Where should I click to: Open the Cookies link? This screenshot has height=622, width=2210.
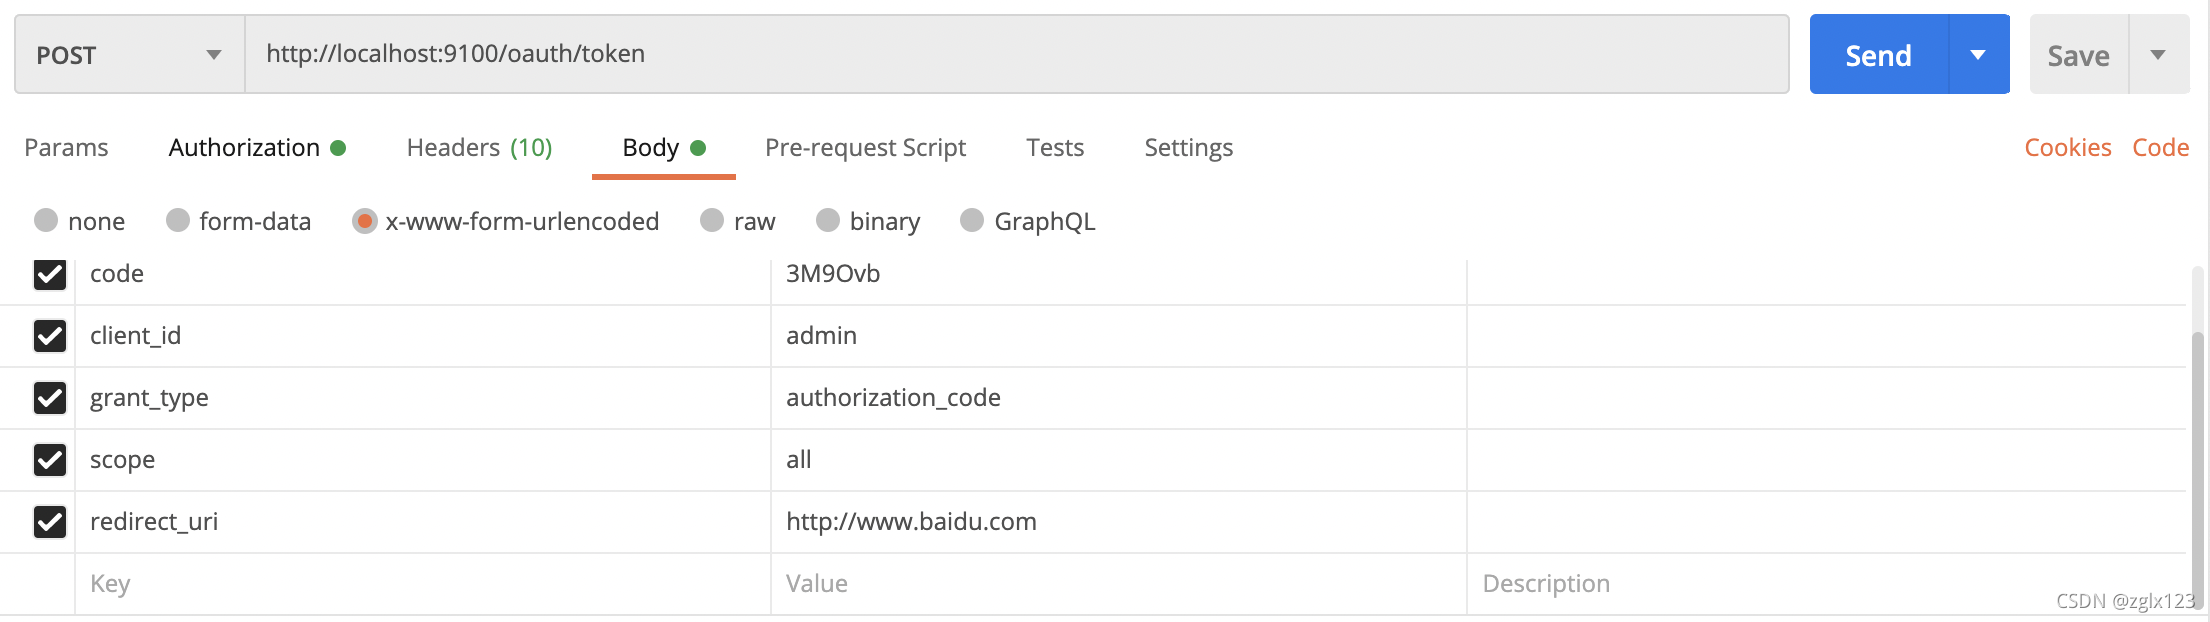[2067, 148]
